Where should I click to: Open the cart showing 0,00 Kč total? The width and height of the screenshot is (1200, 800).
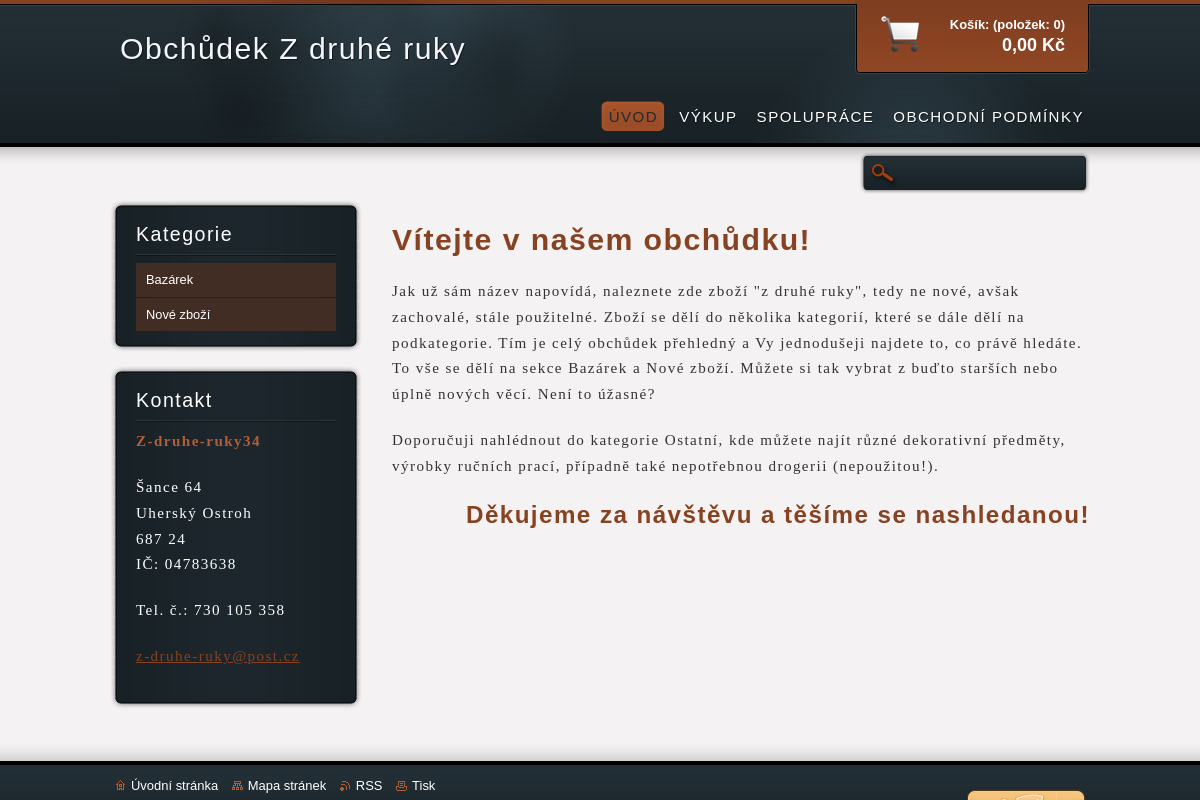click(x=1033, y=45)
